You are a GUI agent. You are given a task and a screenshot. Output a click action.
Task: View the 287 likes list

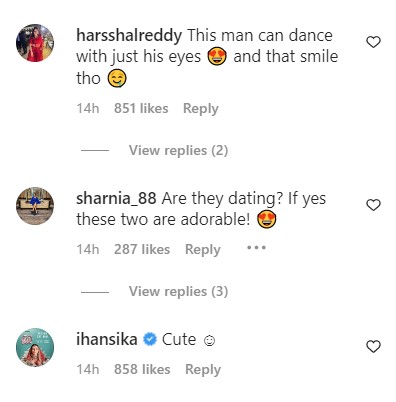pyautogui.click(x=142, y=249)
